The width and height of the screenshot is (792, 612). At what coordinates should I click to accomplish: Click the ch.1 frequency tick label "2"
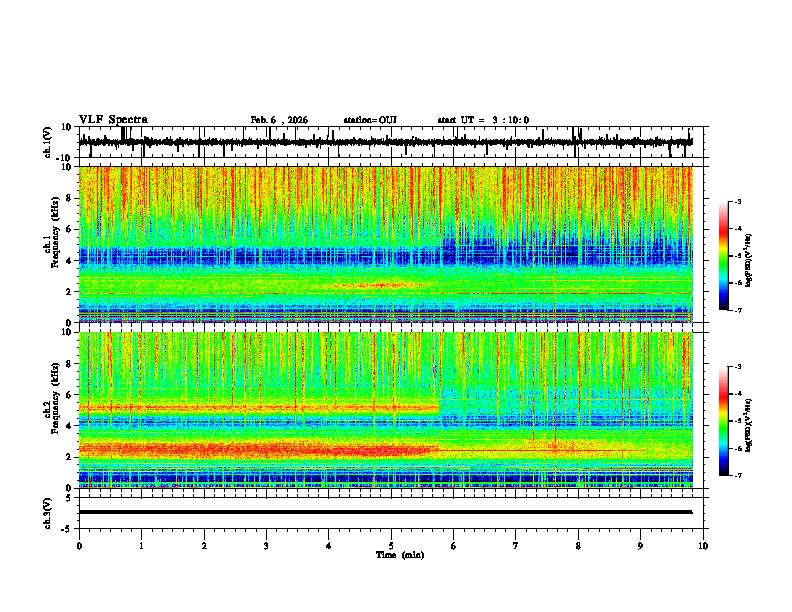tap(70, 292)
